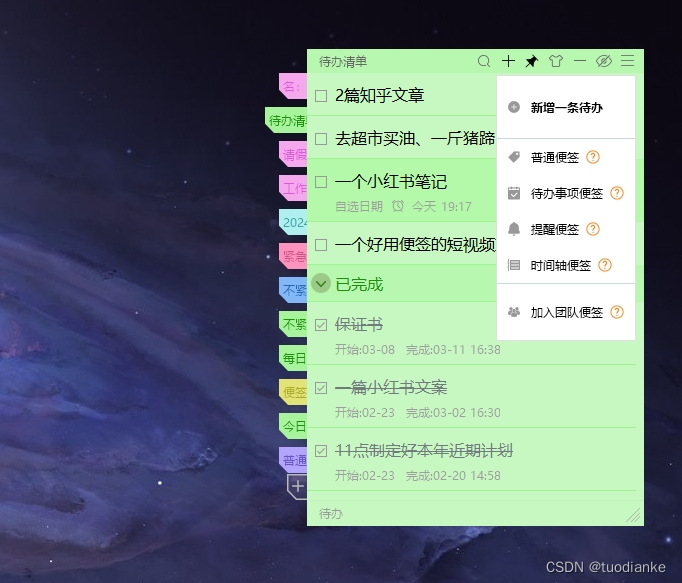Click the tag icon beside 普通便签

(514, 157)
